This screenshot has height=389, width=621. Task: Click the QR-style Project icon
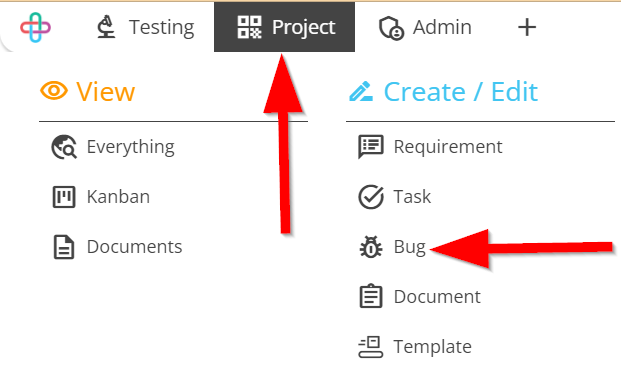pyautogui.click(x=249, y=27)
